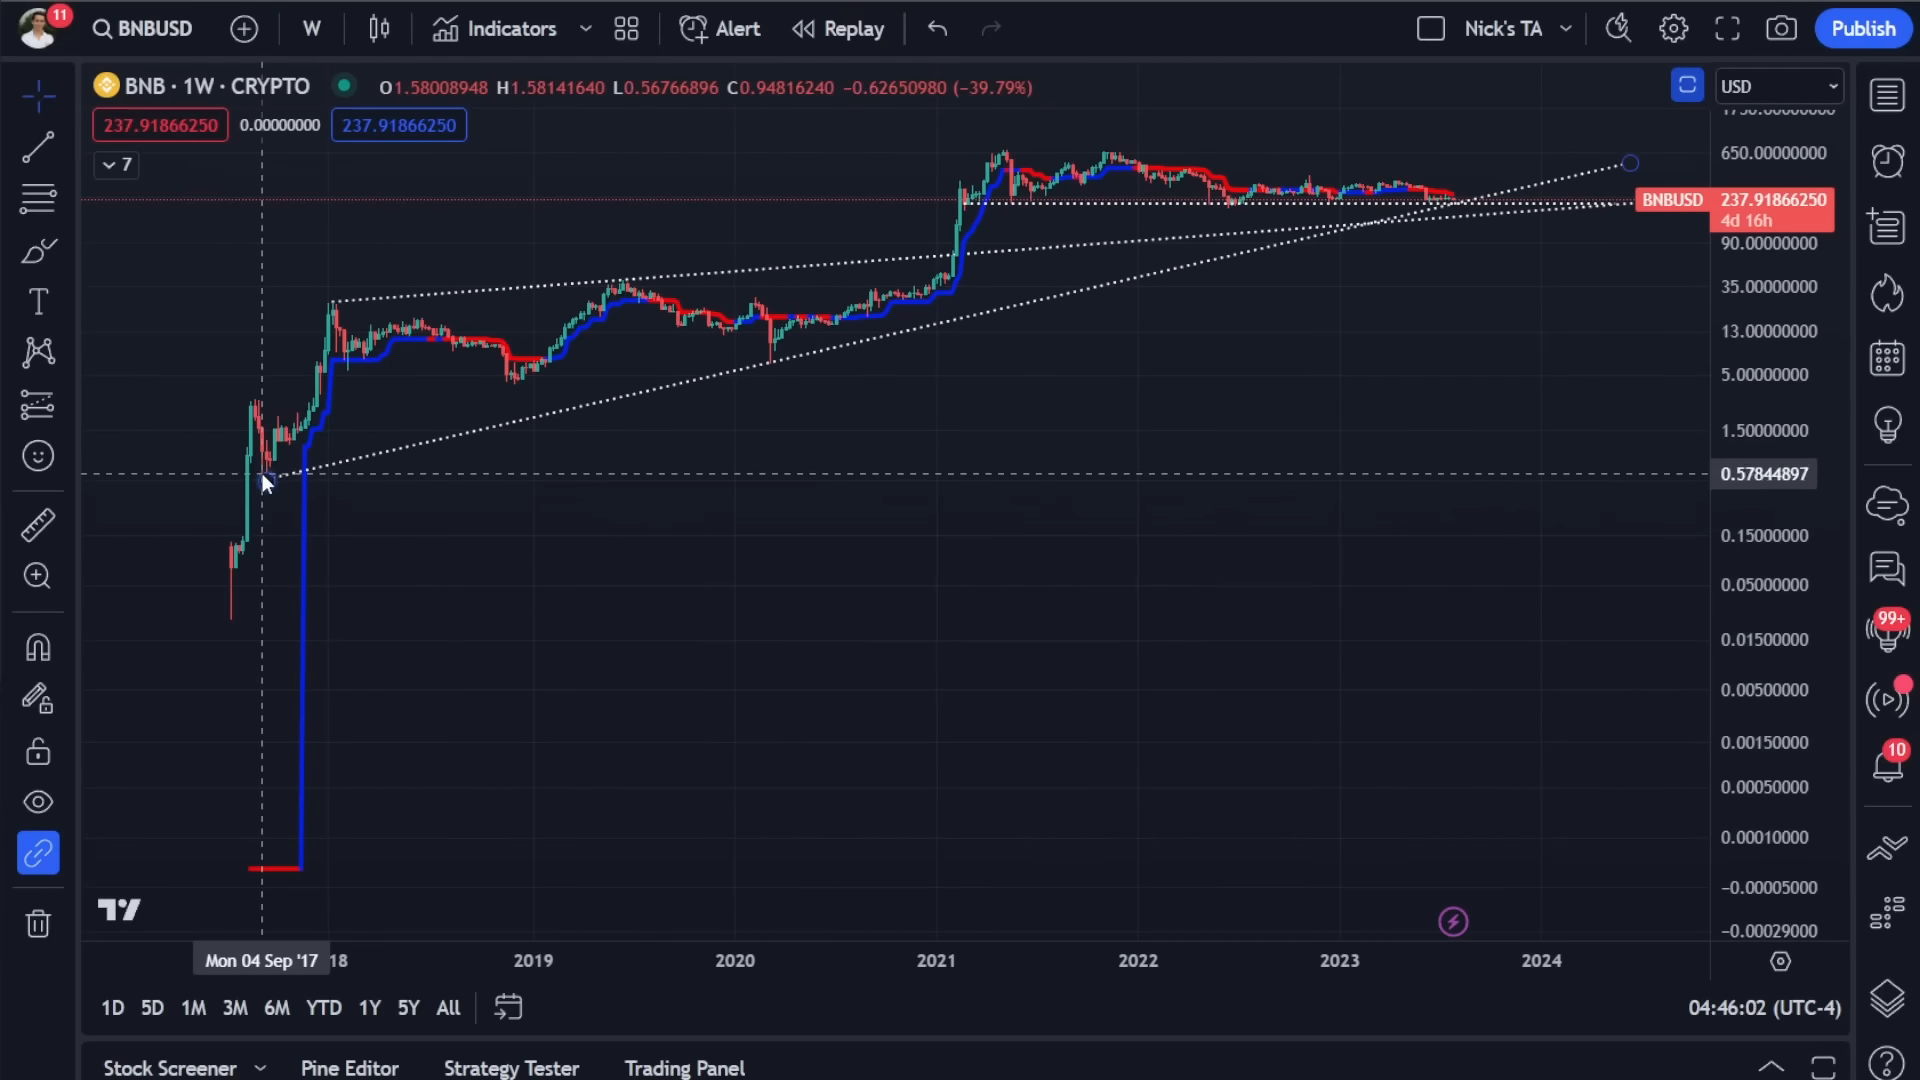Open the chats speech bubbles panel
1920x1080 pixels.
tap(1887, 569)
